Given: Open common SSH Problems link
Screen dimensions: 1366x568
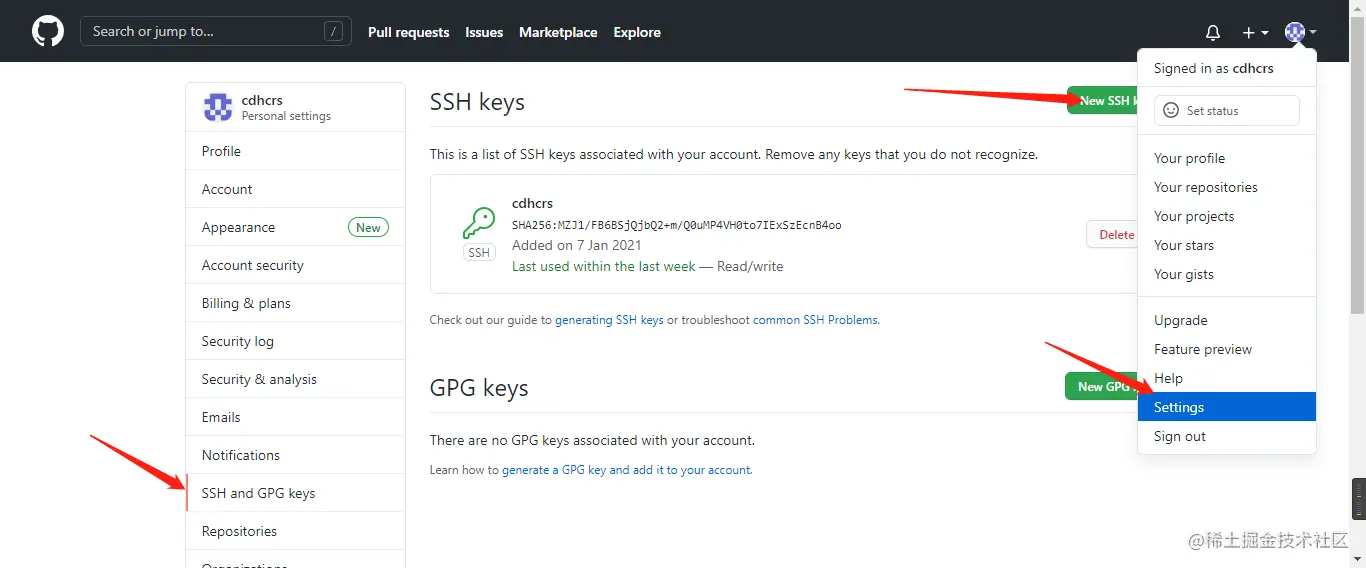Looking at the screenshot, I should [x=816, y=320].
